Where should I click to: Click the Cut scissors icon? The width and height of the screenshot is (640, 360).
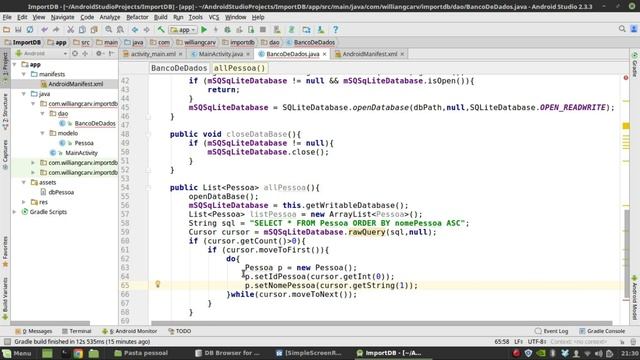click(x=70, y=29)
